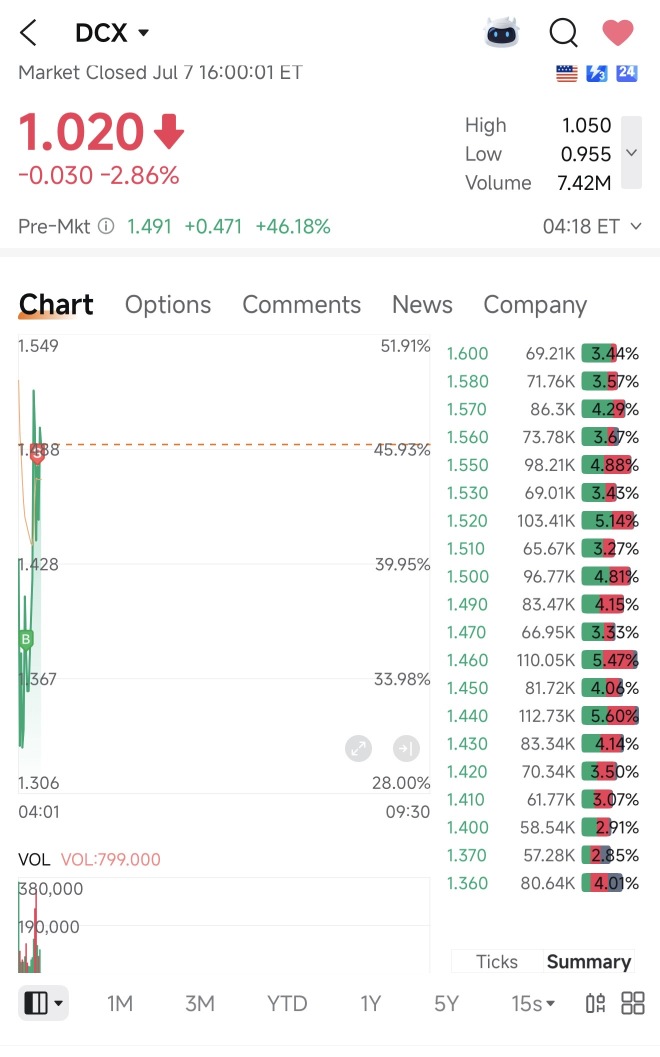
Task: Tap the blue 24-hour trading badge
Action: (x=627, y=73)
